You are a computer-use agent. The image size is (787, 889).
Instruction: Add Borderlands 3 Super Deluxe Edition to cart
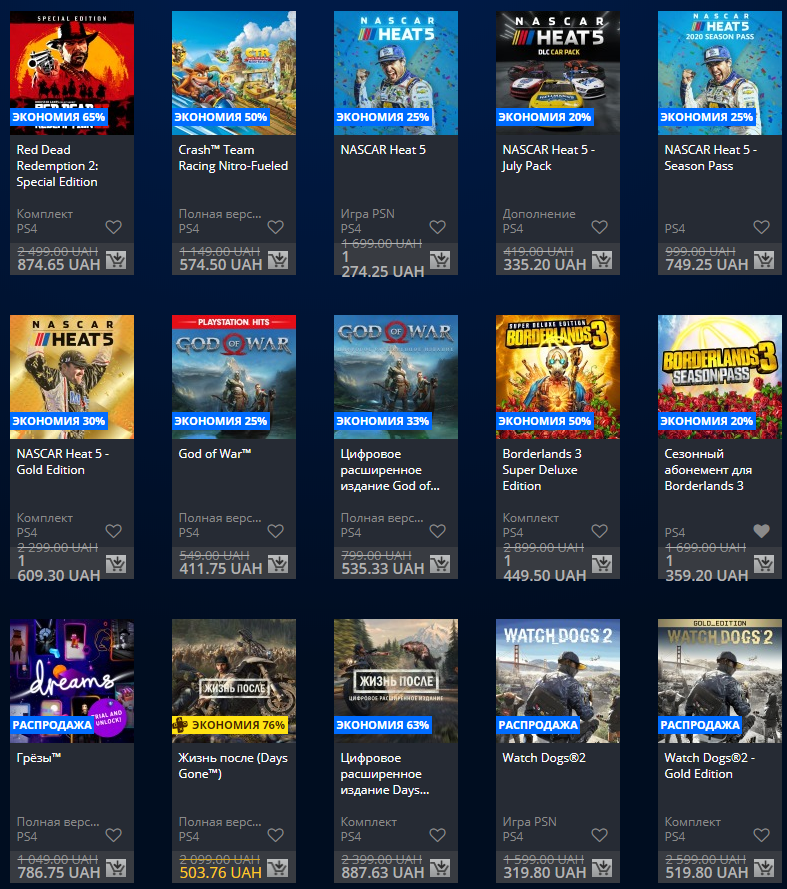601,564
